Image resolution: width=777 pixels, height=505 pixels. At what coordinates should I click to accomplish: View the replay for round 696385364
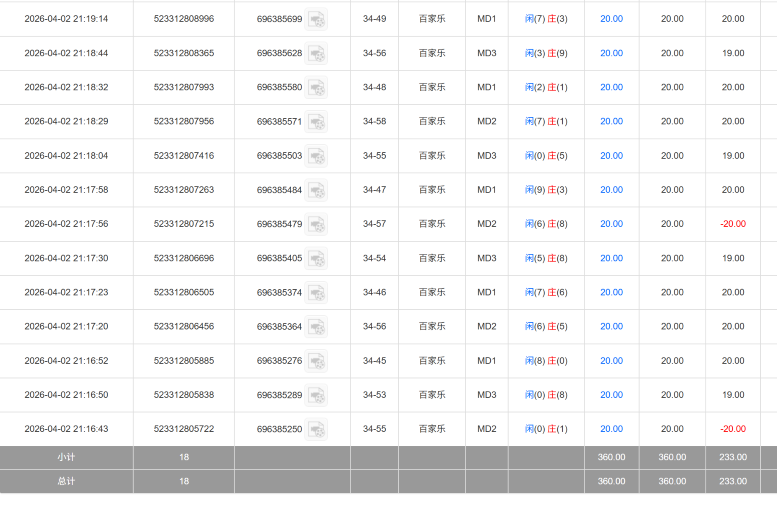(x=316, y=327)
